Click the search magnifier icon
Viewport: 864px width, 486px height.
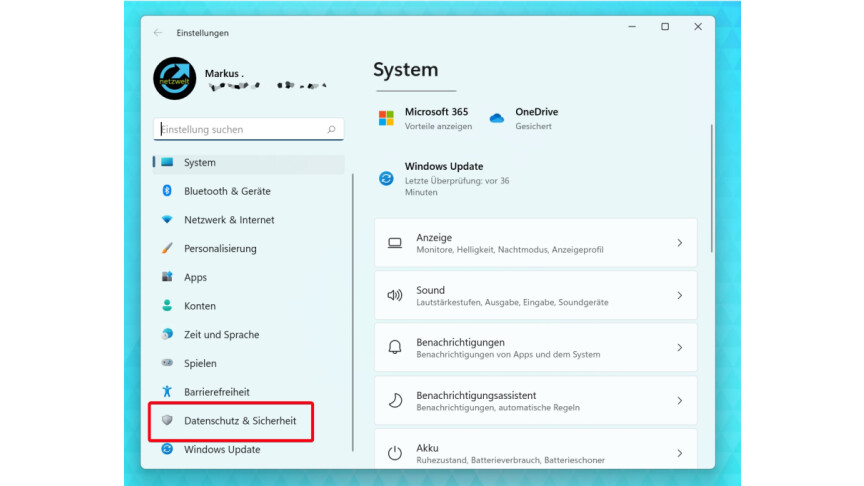click(331, 129)
